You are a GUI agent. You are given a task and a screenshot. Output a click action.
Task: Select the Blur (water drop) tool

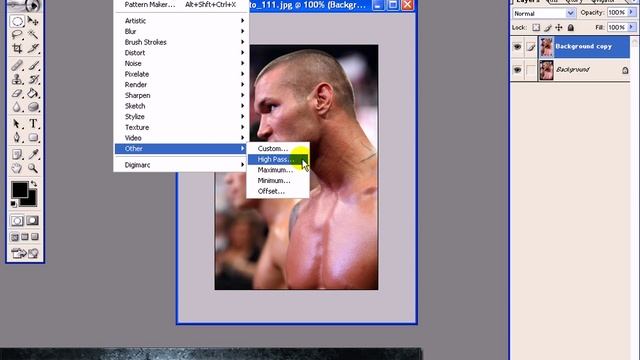click(17, 107)
